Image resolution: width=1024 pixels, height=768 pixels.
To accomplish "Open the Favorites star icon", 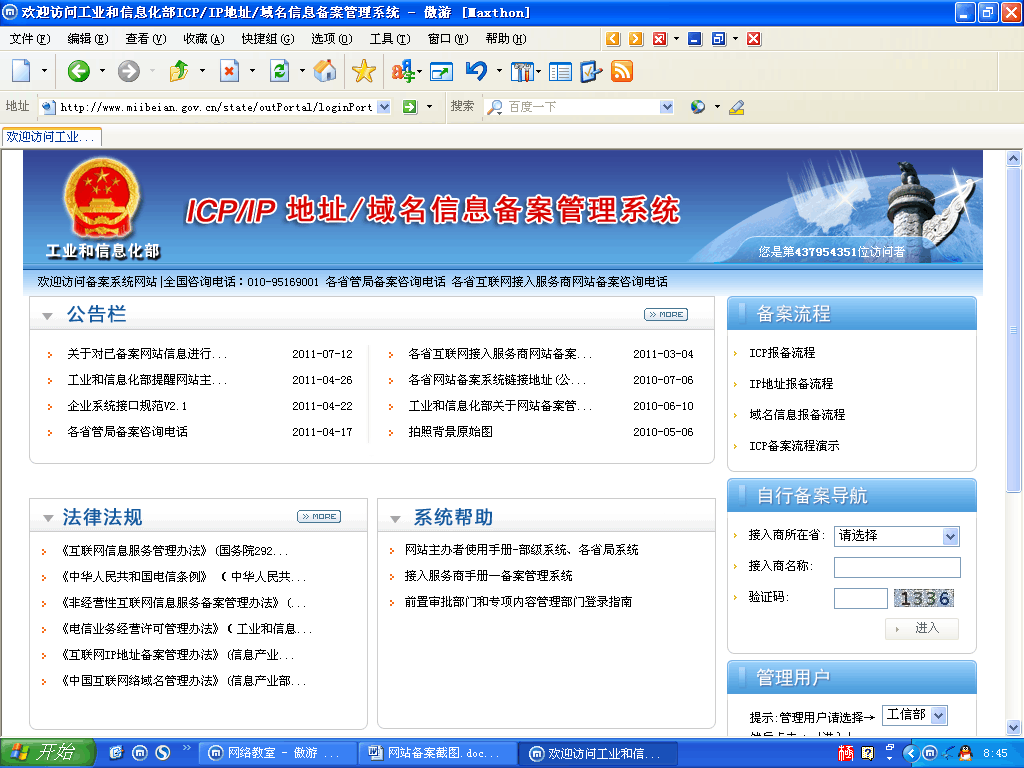I will coord(364,71).
